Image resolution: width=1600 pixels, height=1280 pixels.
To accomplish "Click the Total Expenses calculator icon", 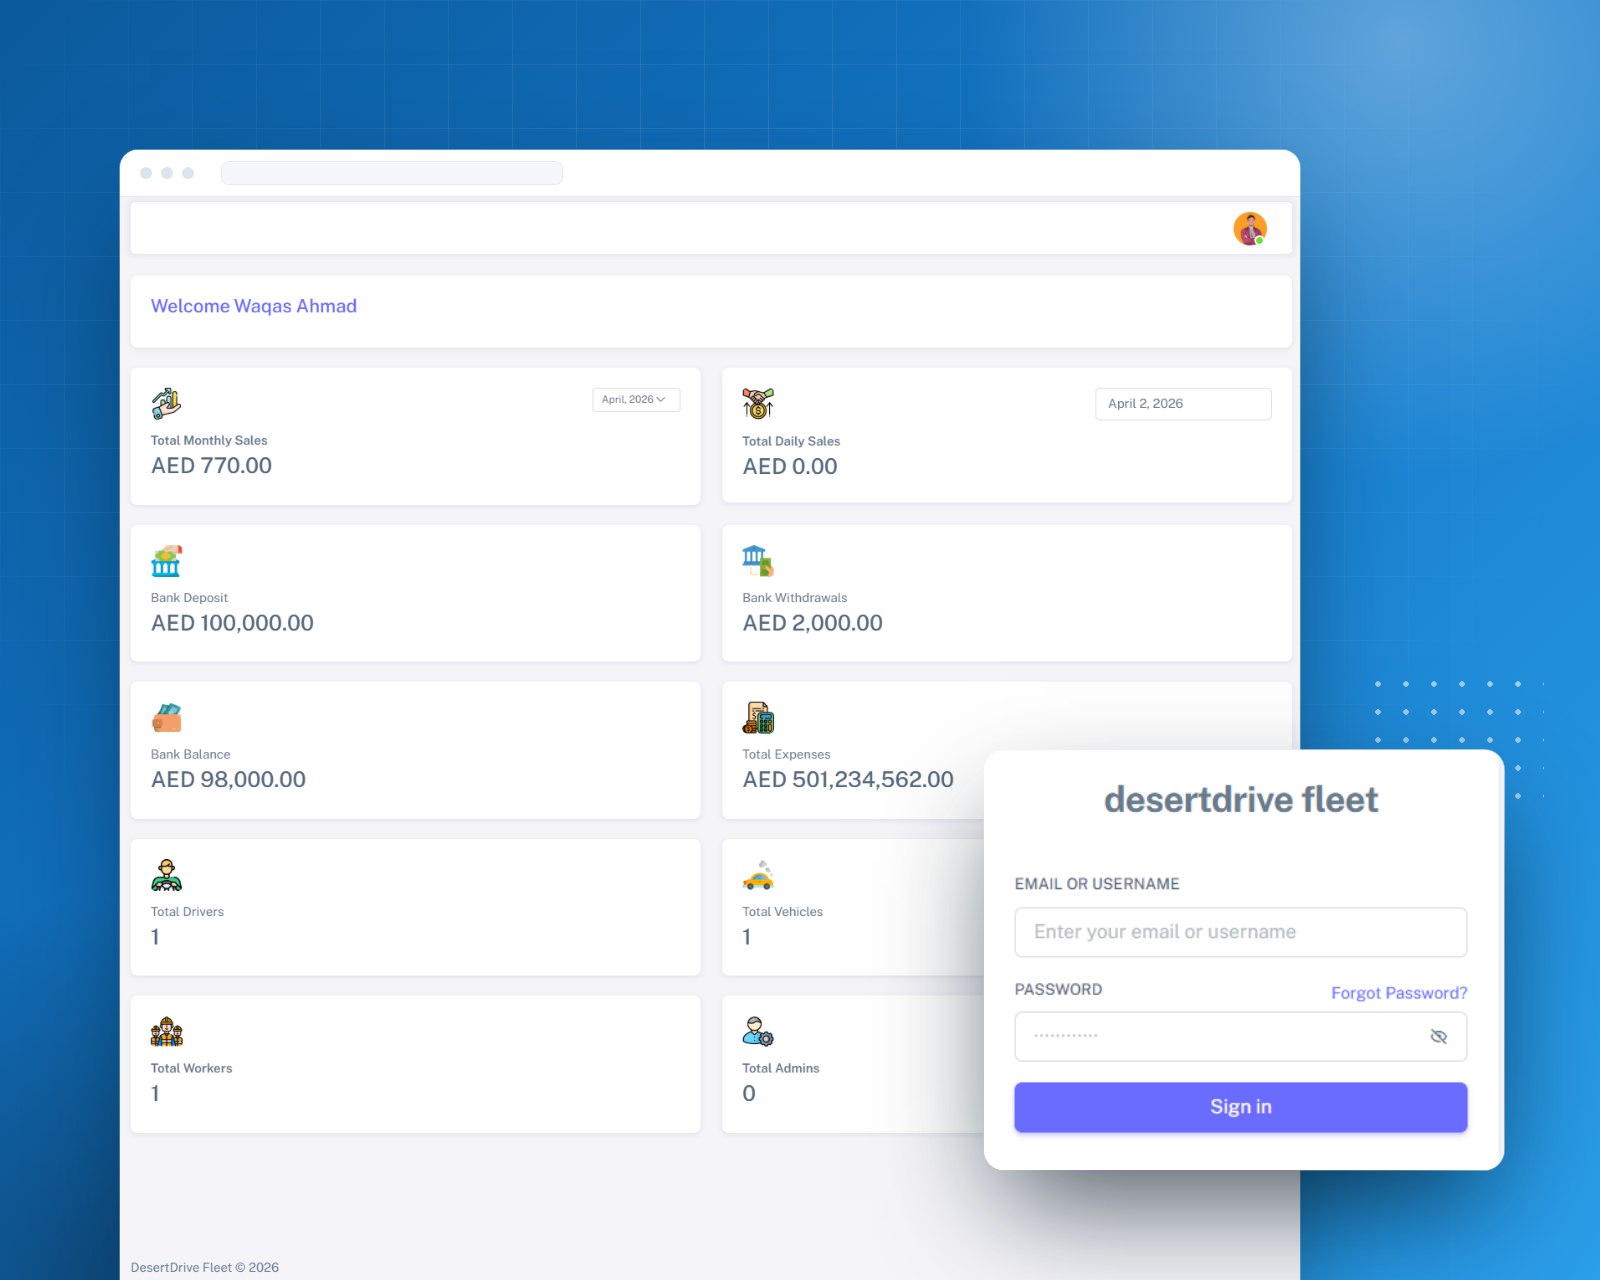I will (x=758, y=718).
